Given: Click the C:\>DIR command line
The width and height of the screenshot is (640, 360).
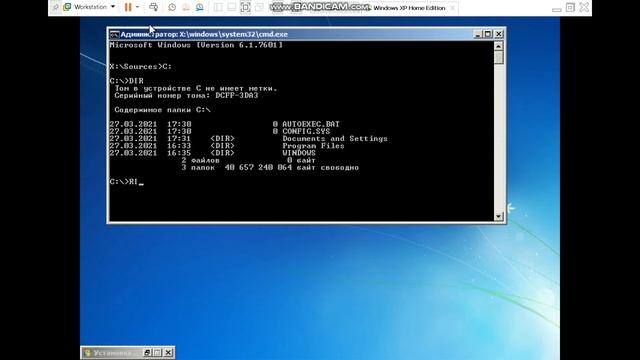Looking at the screenshot, I should [x=127, y=81].
